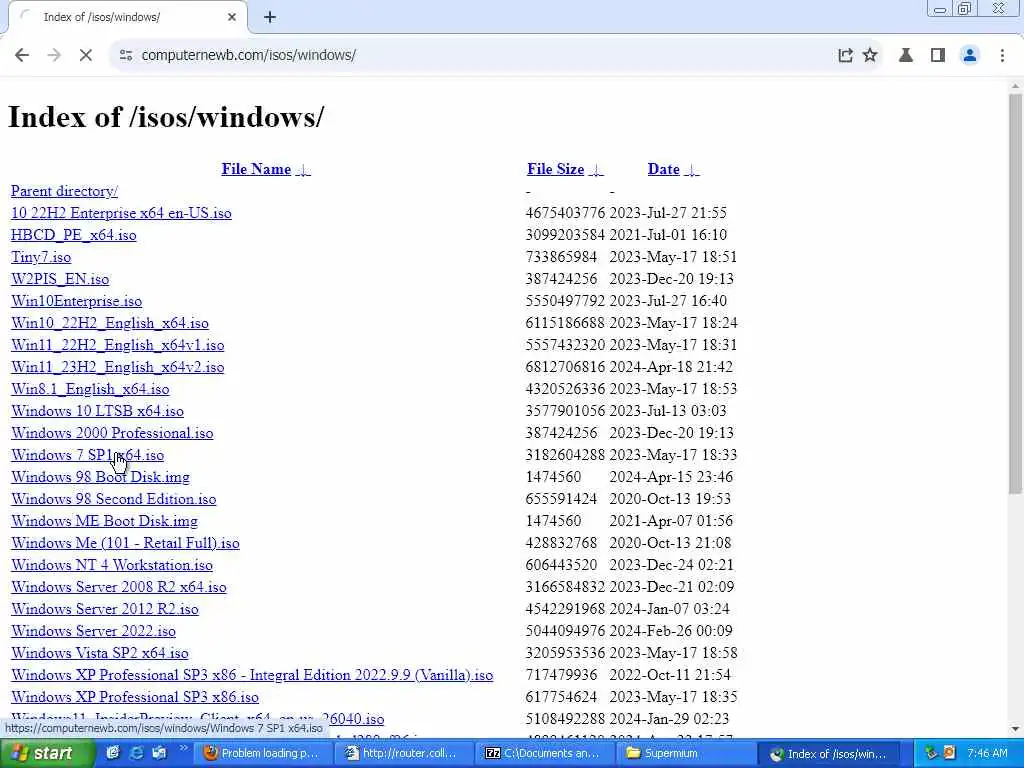Click Windows 98 Second Edition.iso
Image resolution: width=1024 pixels, height=768 pixels.
[114, 499]
